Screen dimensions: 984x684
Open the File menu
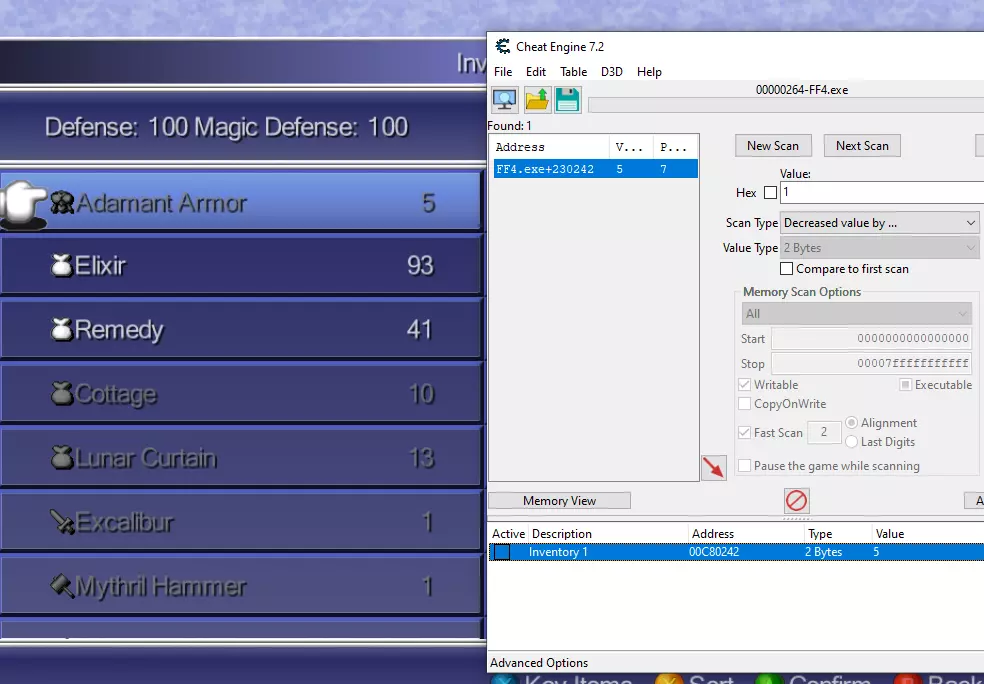point(503,72)
